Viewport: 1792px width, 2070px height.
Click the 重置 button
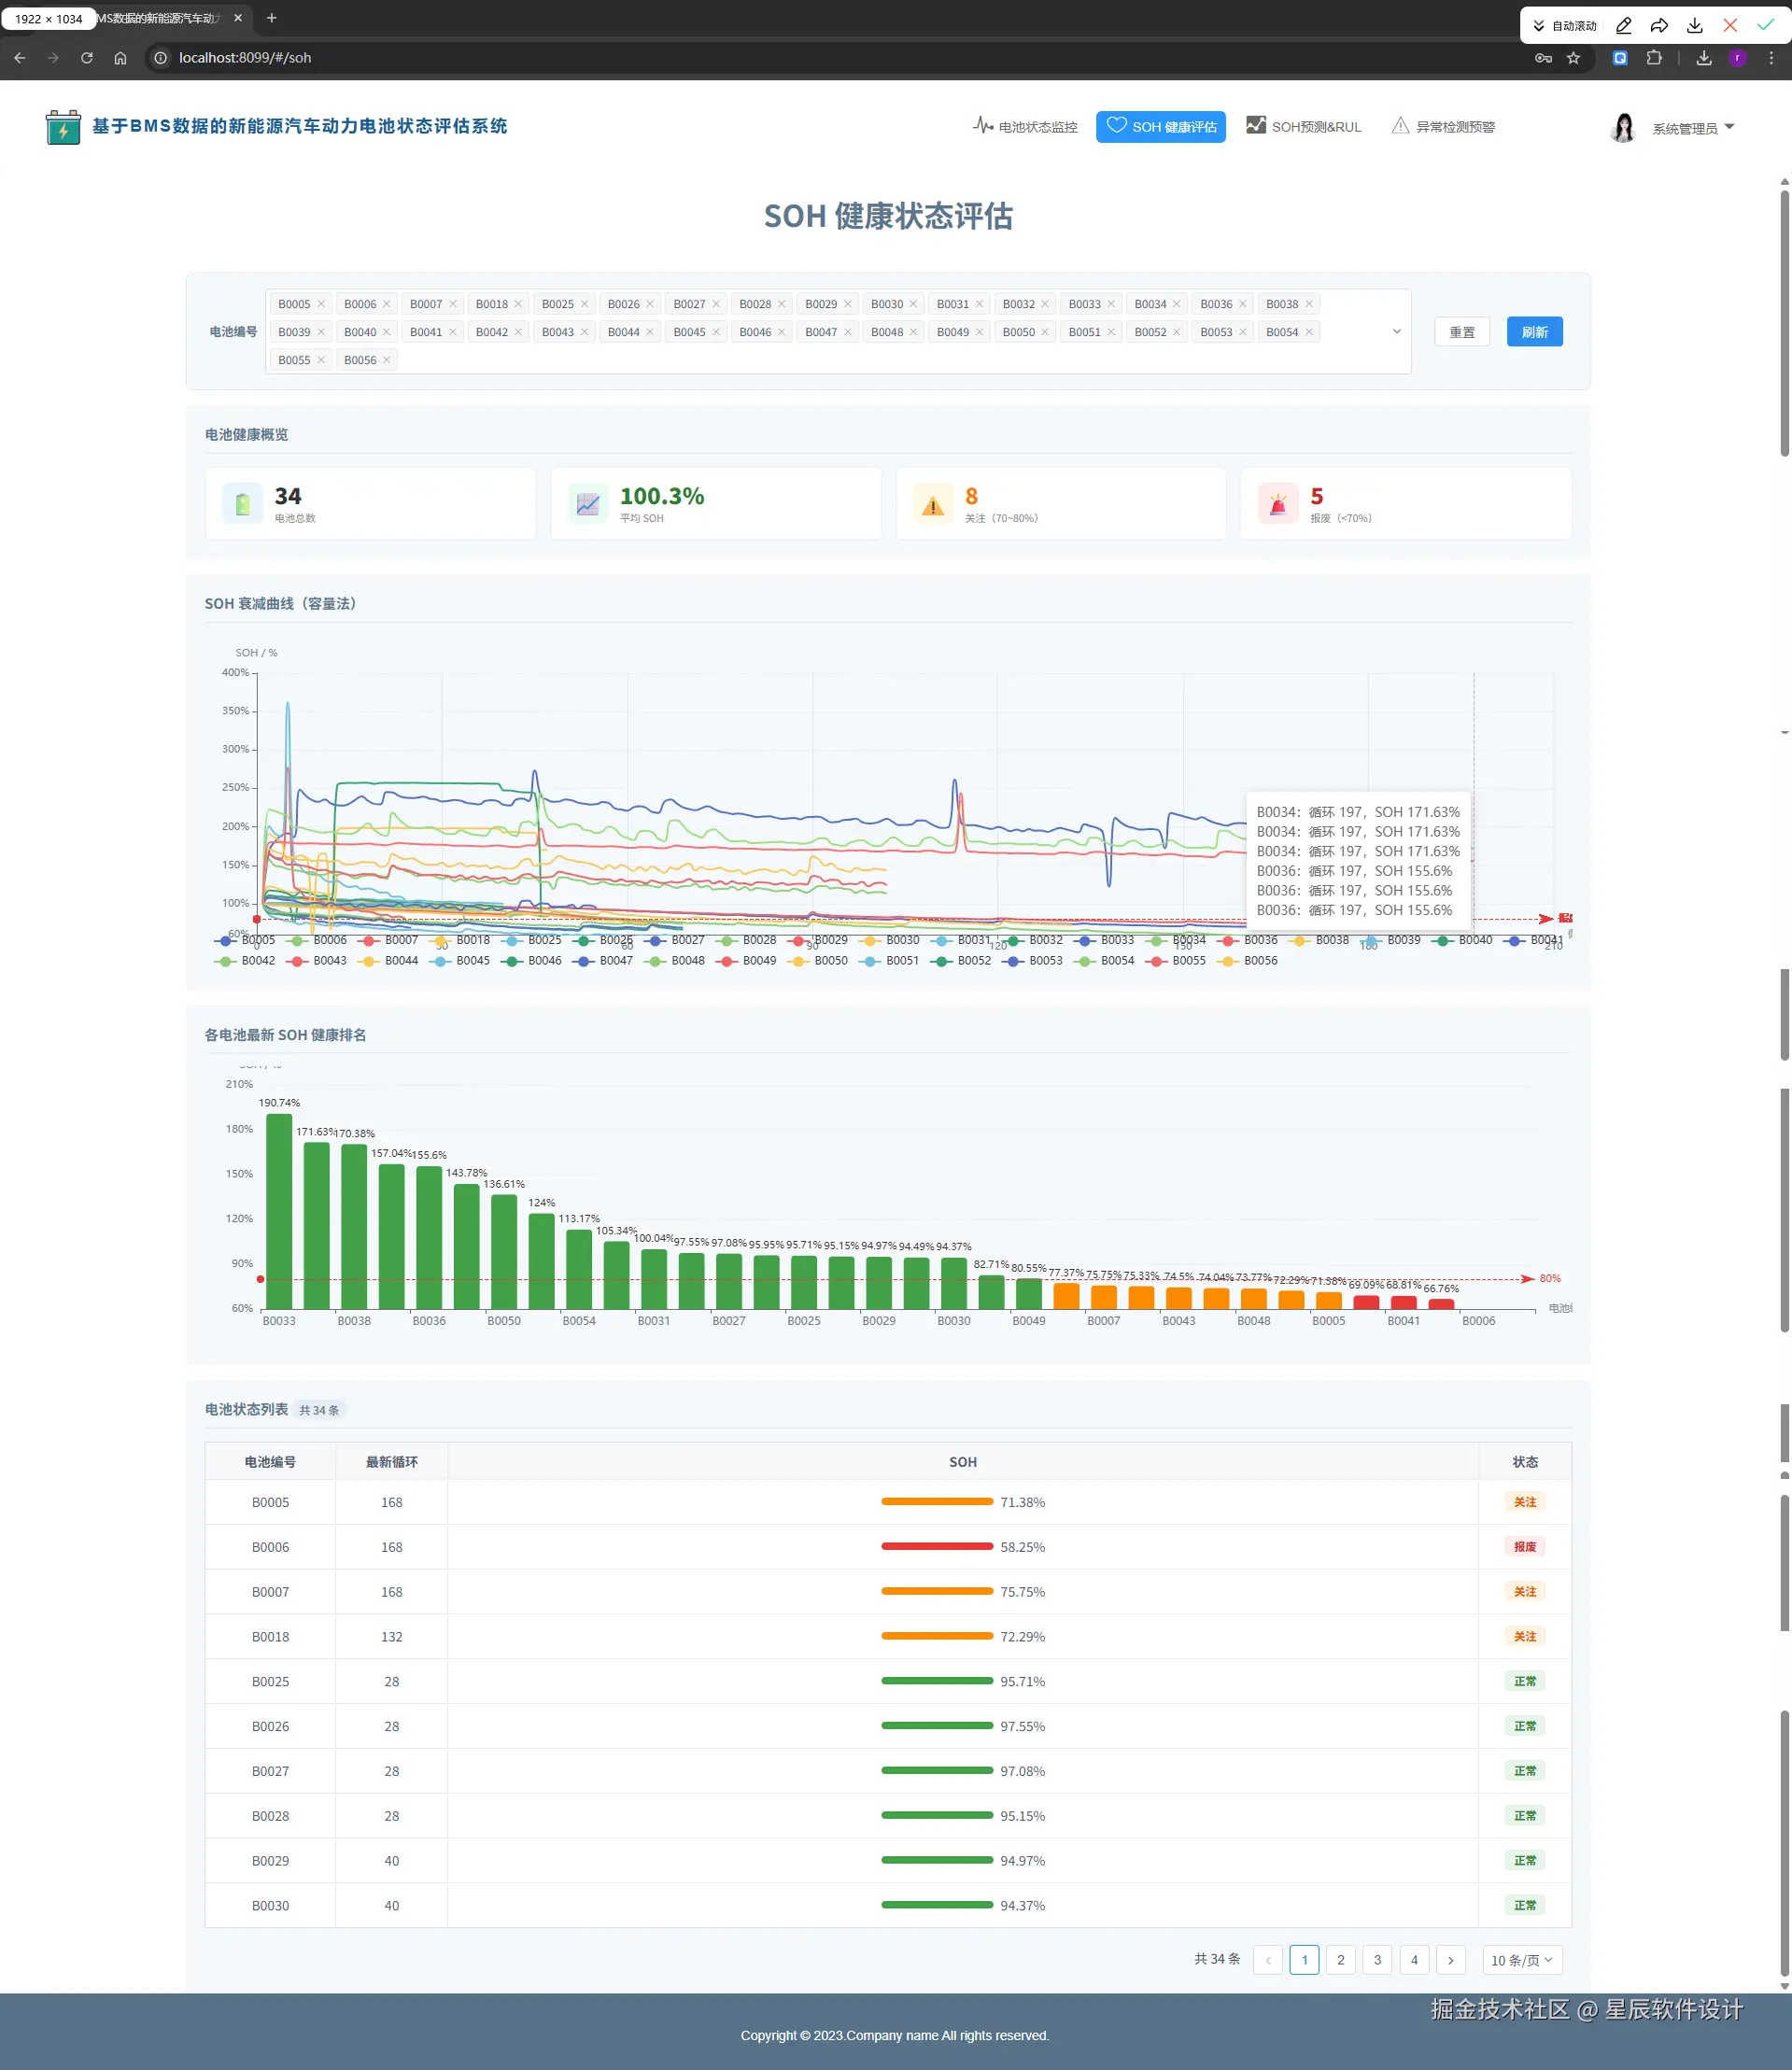tap(1462, 332)
